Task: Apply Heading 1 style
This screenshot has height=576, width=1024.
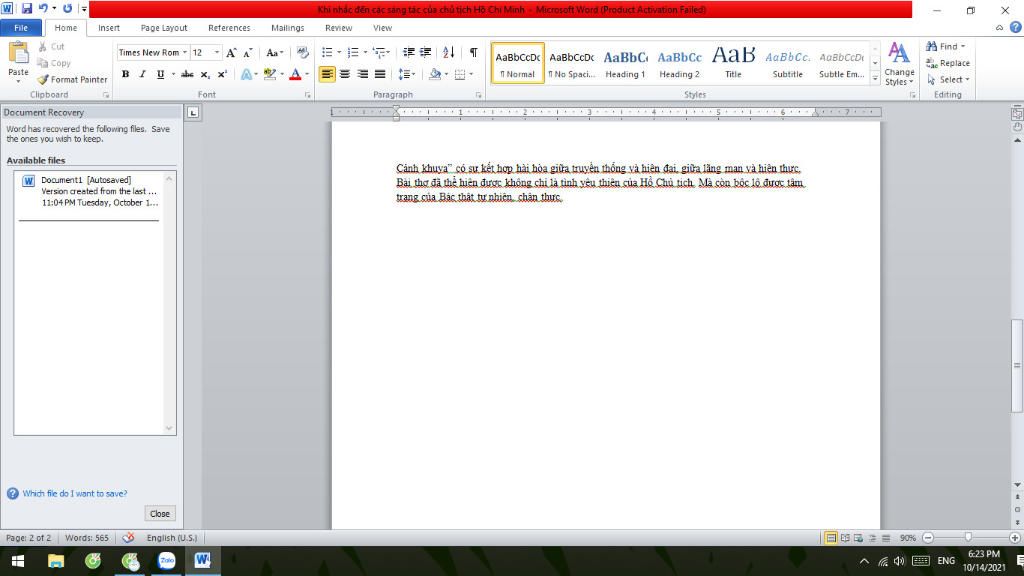Action: [625, 64]
